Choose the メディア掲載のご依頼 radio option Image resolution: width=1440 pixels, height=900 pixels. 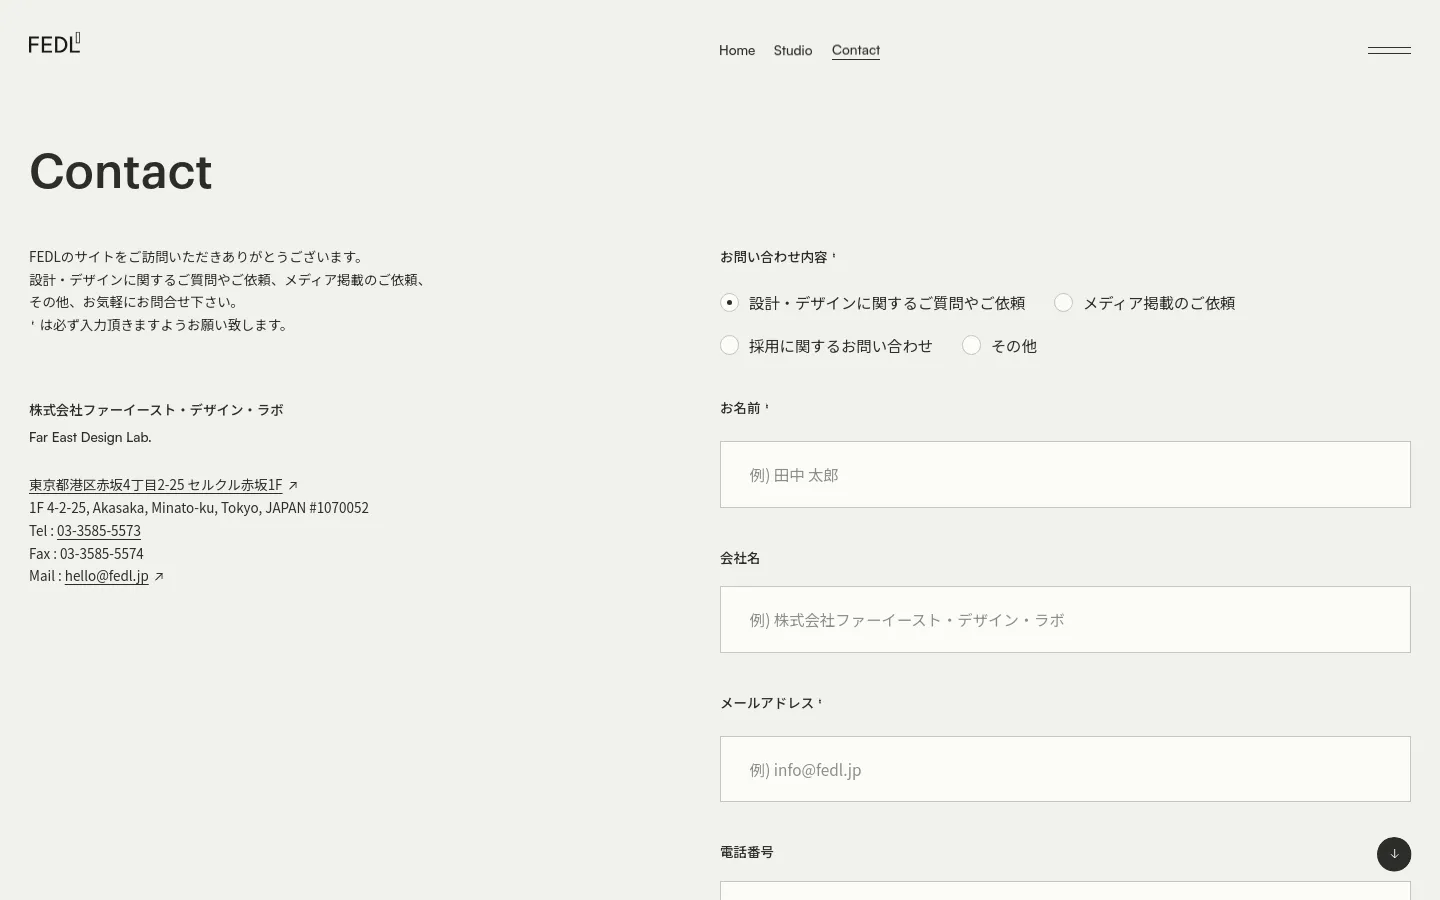pyautogui.click(x=1064, y=302)
